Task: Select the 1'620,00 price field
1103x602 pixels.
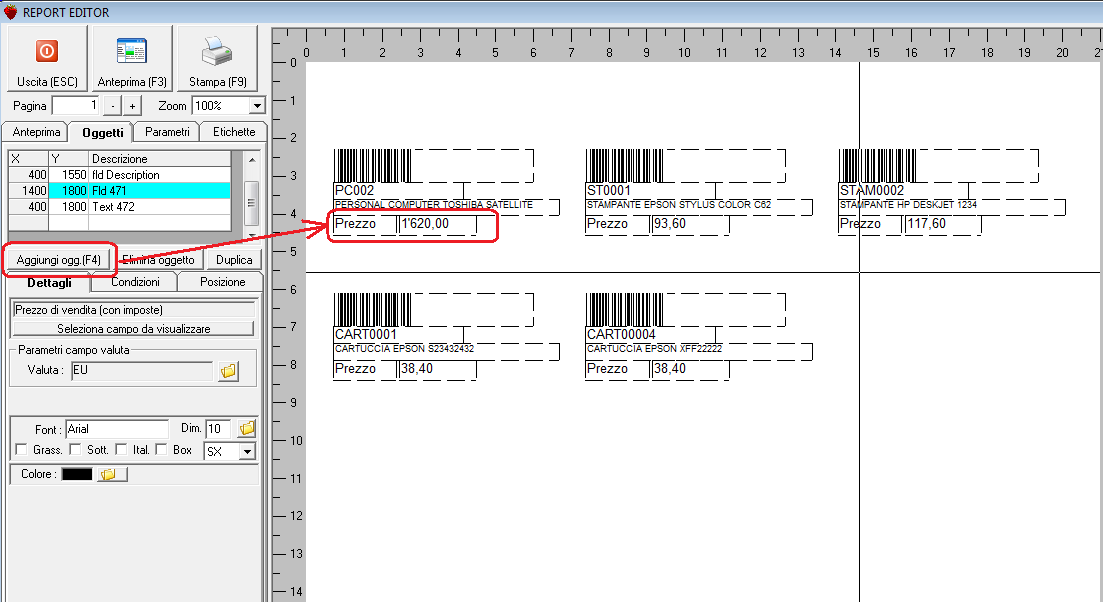Action: [425, 224]
